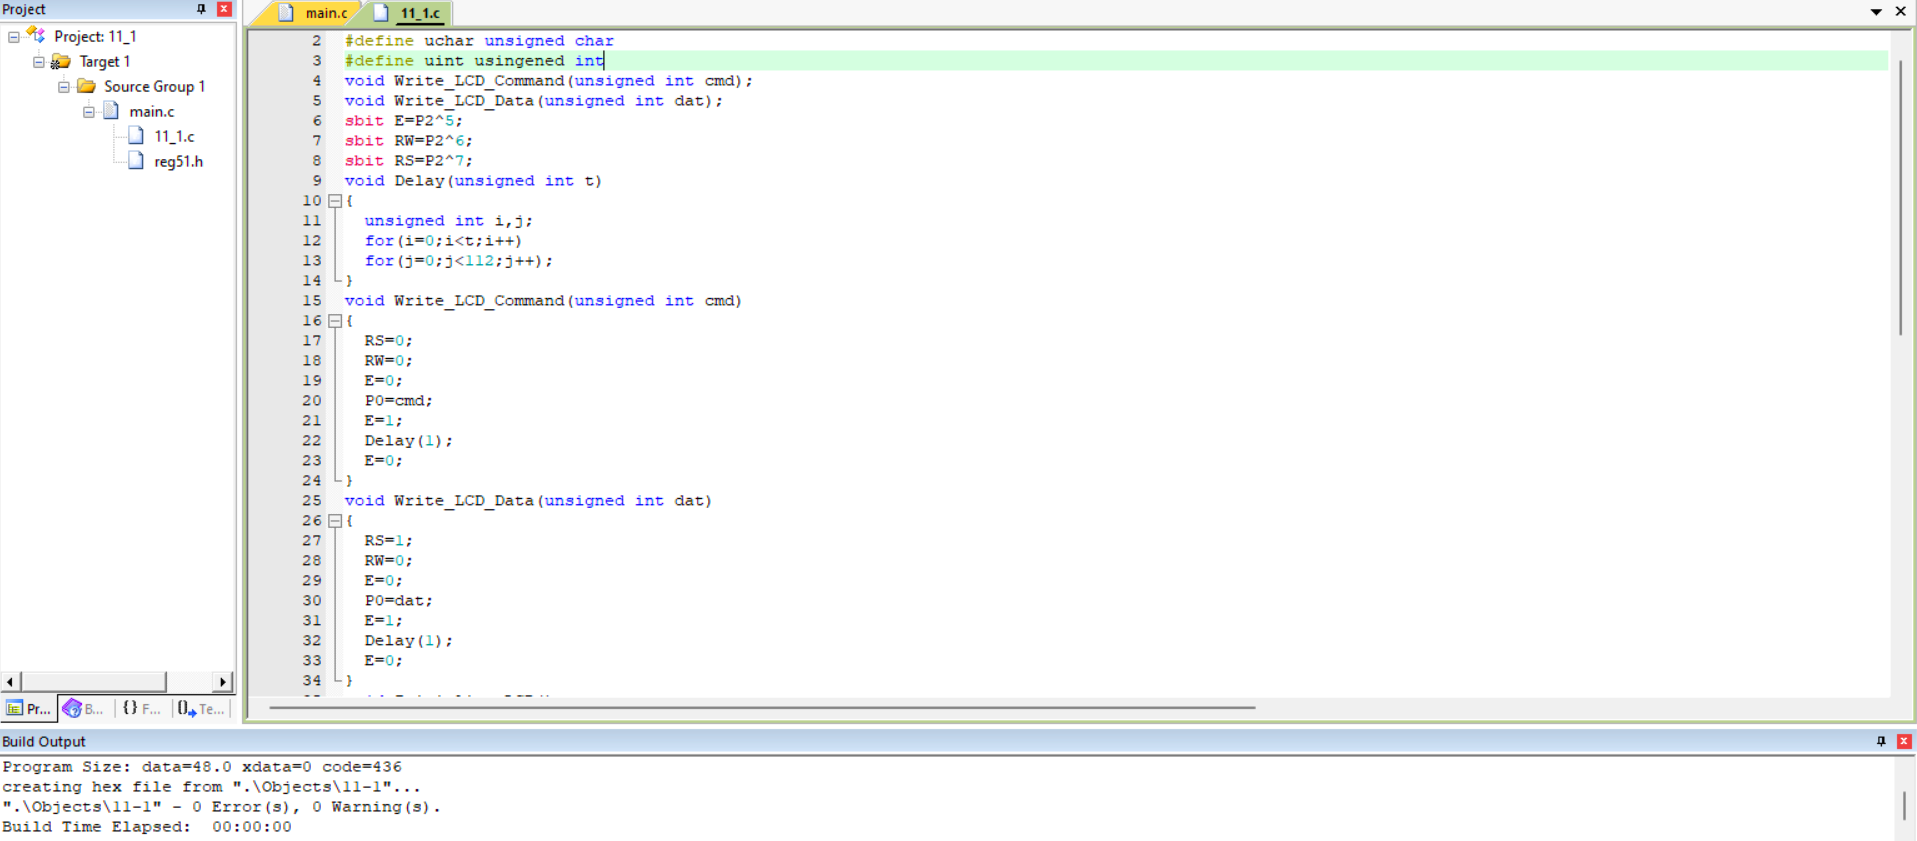Click 'unsigned int i,j;' on line 11
Image resolution: width=1917 pixels, height=841 pixels.
tap(448, 221)
